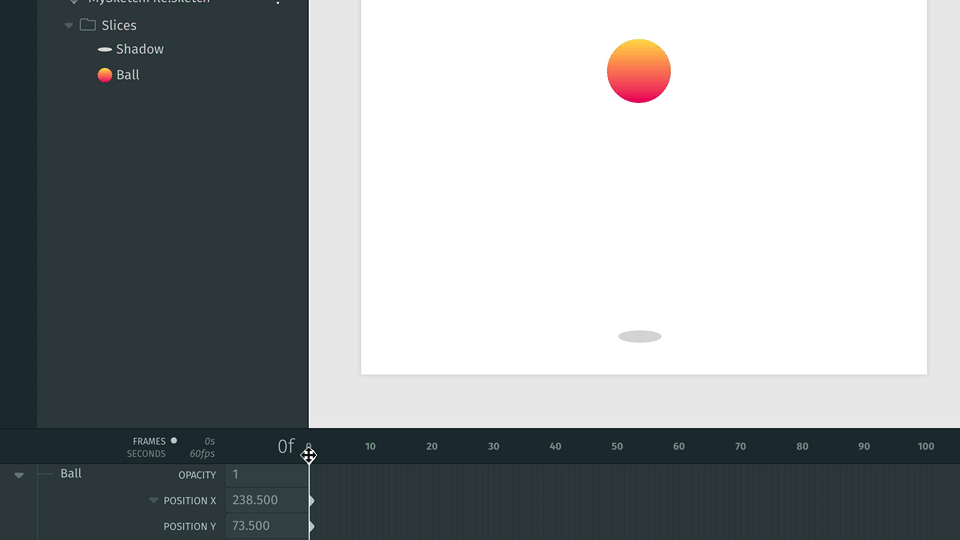960x540 pixels.
Task: Click the POSITION X property label
Action: [190, 501]
